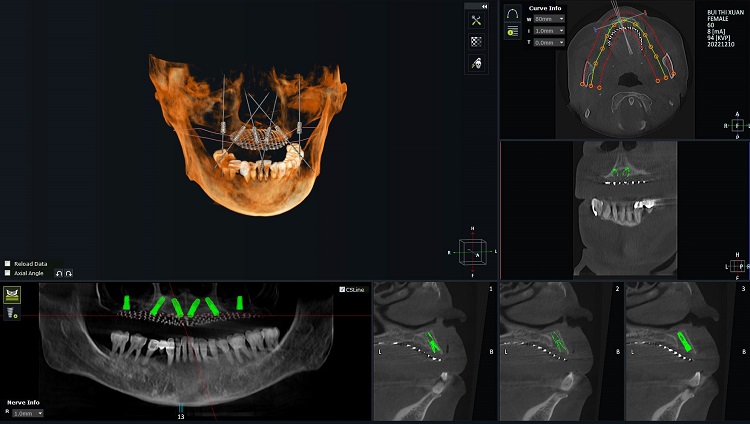
Task: Collapse the tool panel with the double-arrow
Action: pos(484,6)
